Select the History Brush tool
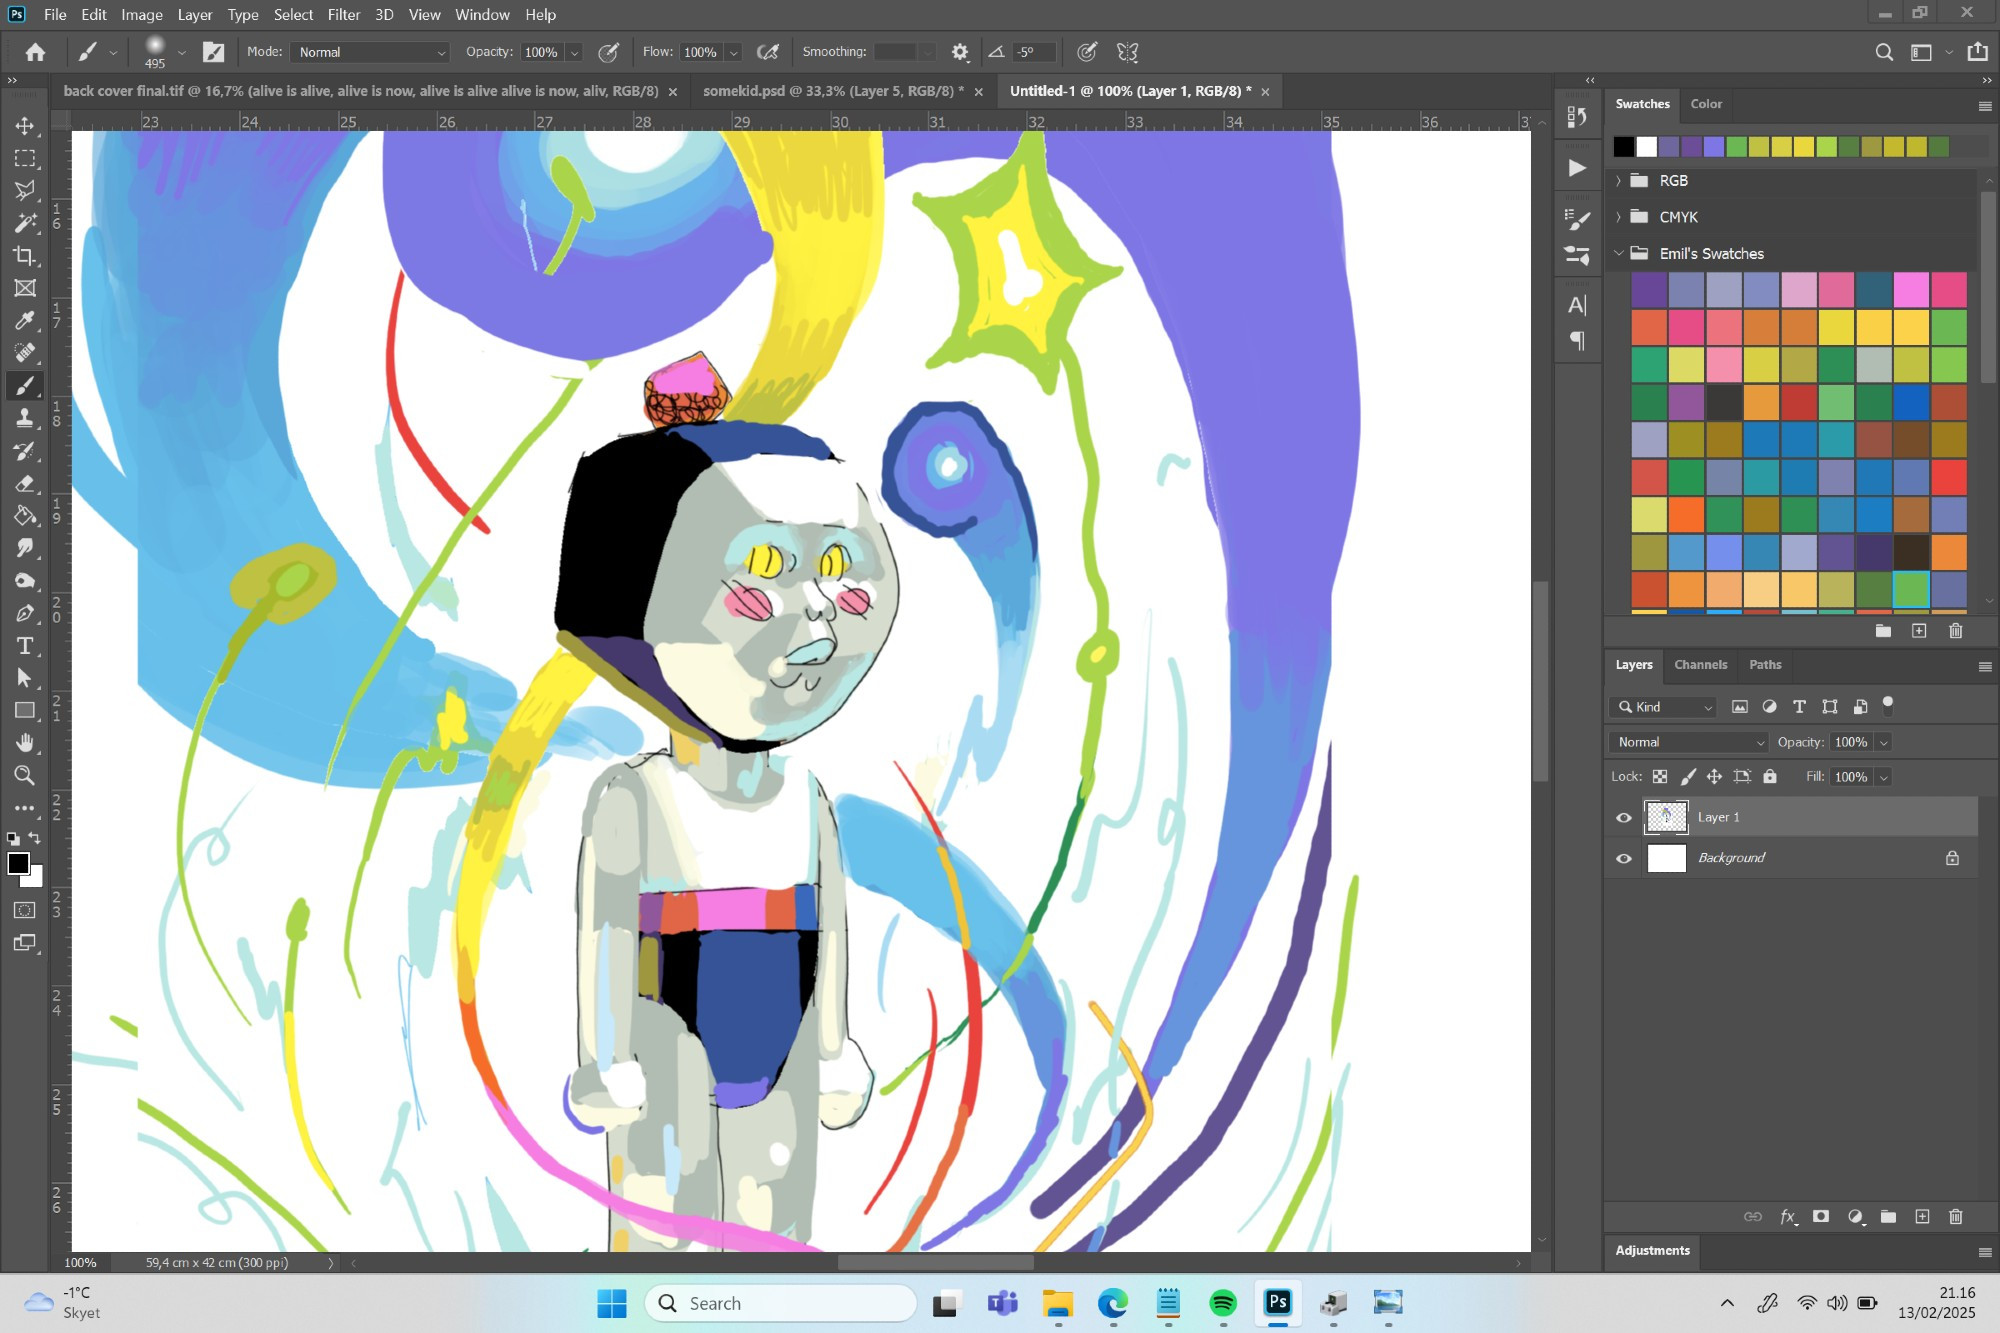 25,451
